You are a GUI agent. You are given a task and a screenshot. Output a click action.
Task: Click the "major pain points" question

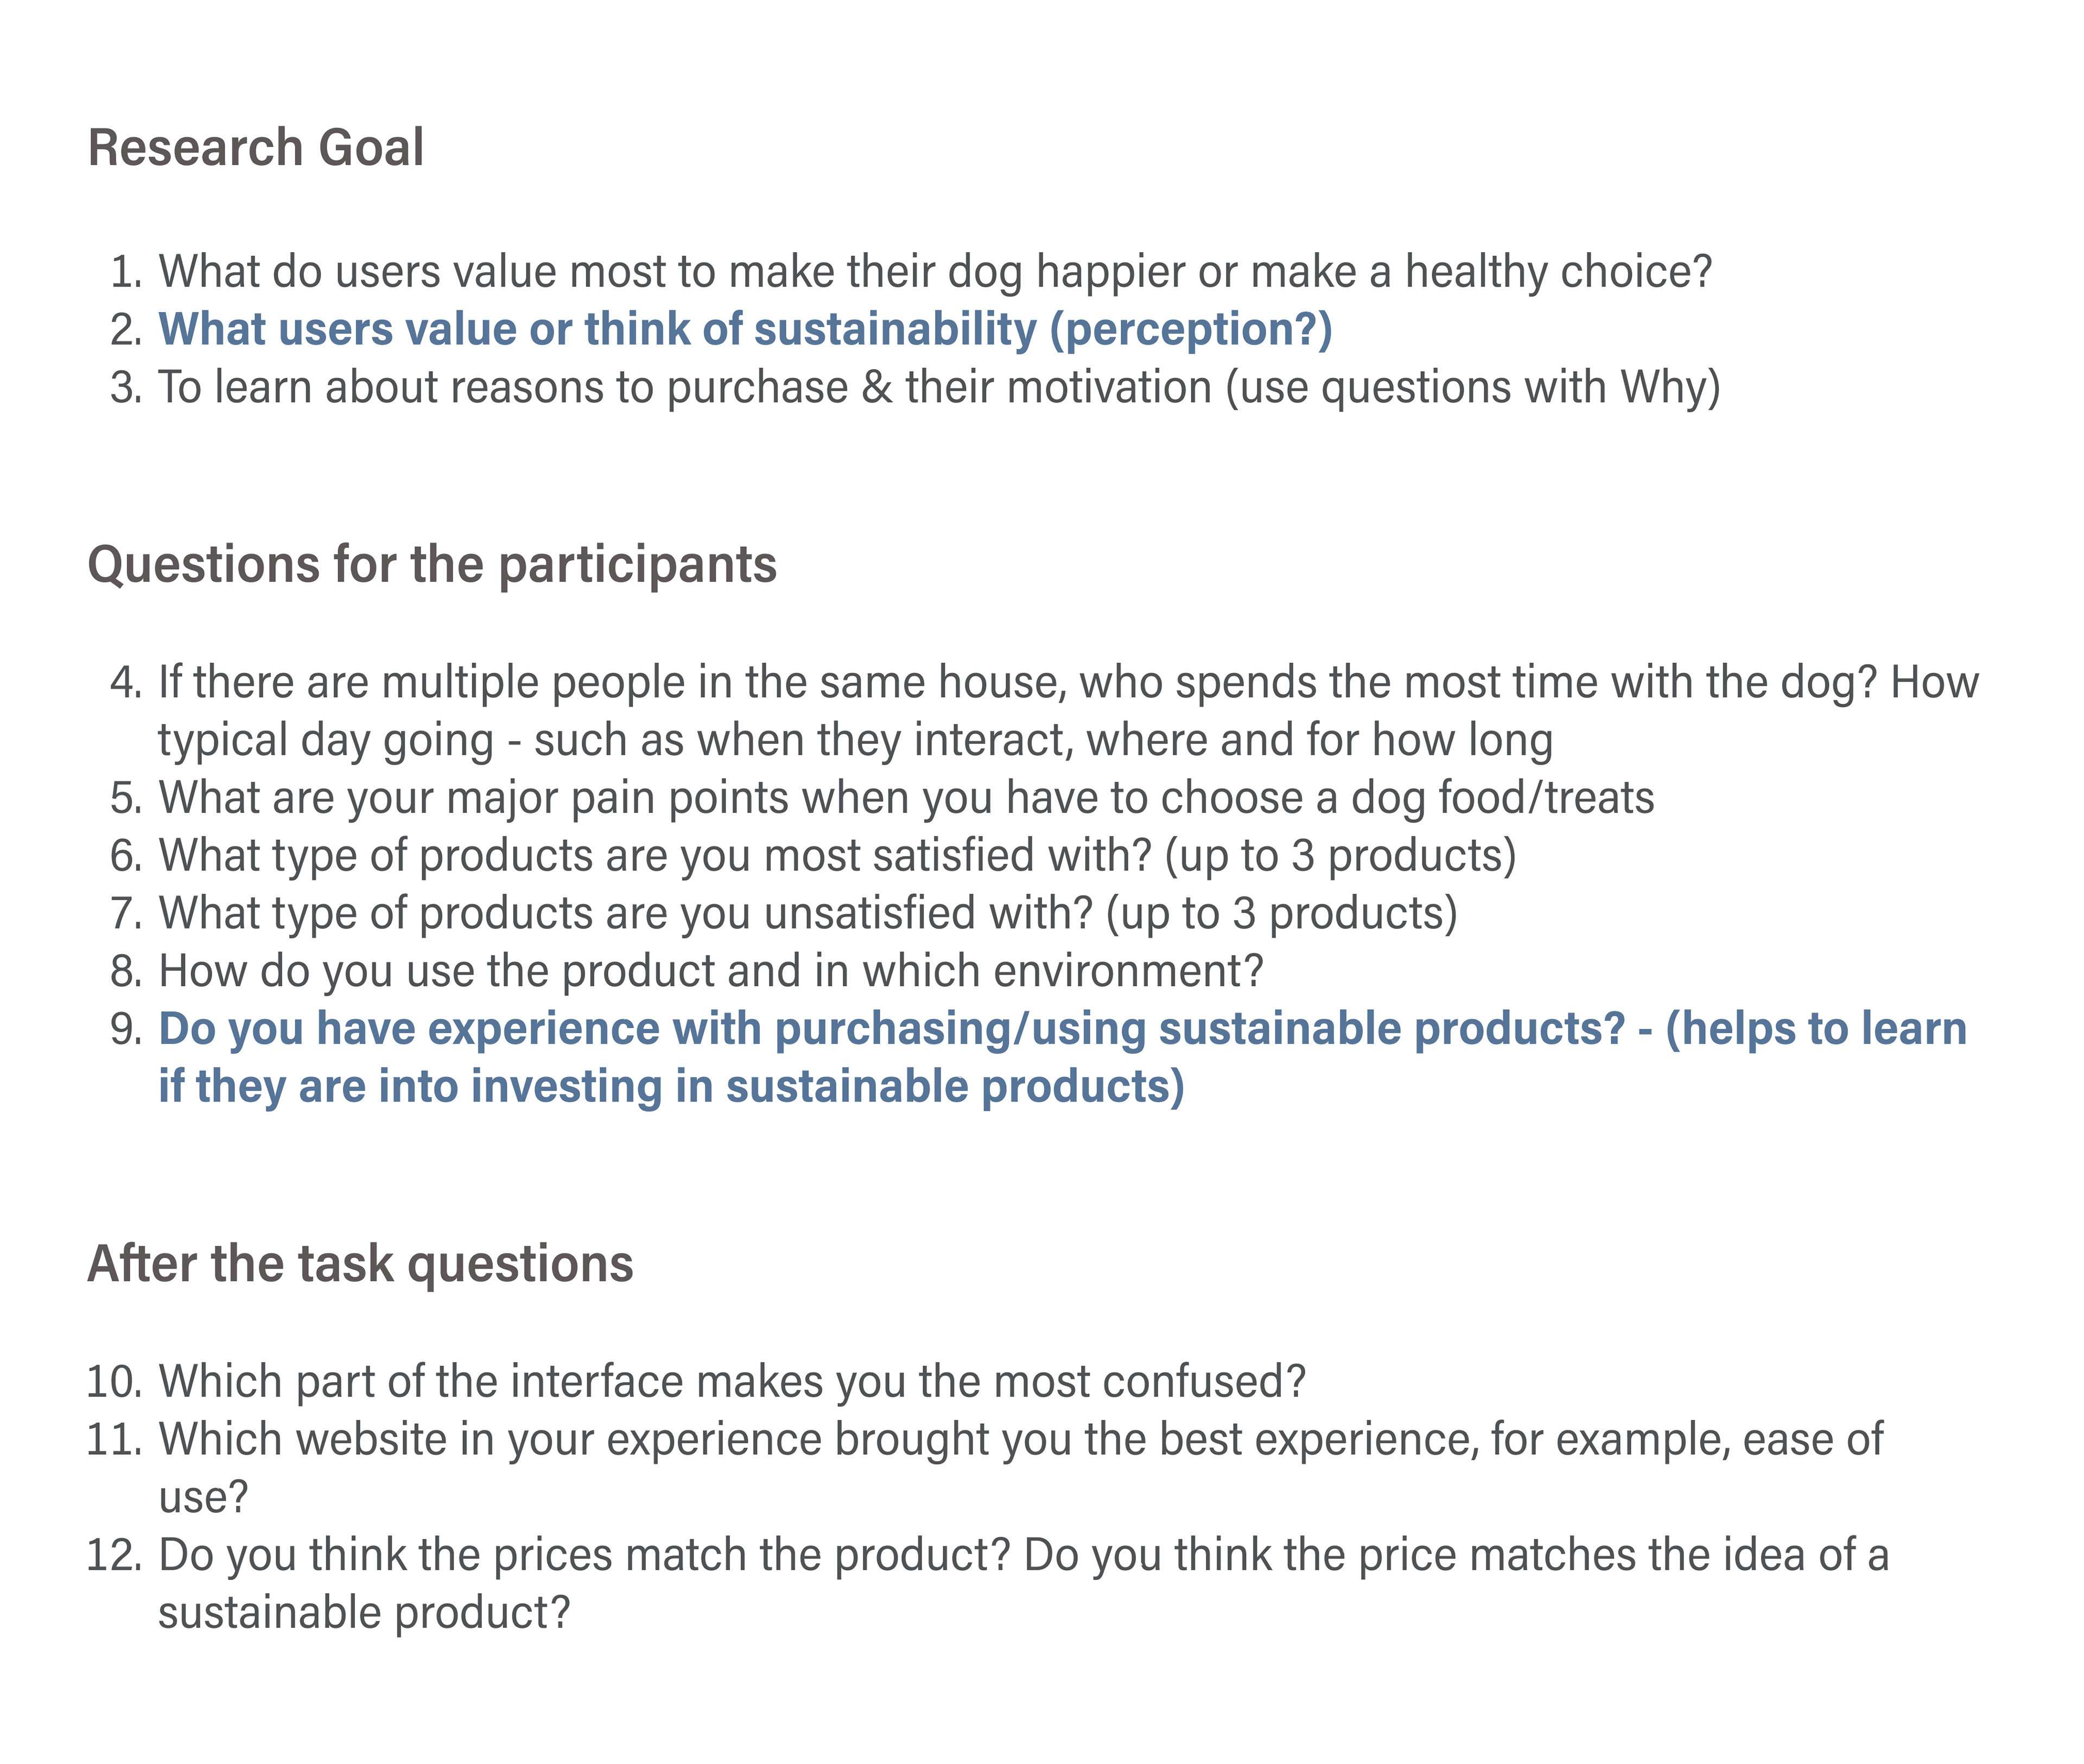pyautogui.click(x=906, y=799)
